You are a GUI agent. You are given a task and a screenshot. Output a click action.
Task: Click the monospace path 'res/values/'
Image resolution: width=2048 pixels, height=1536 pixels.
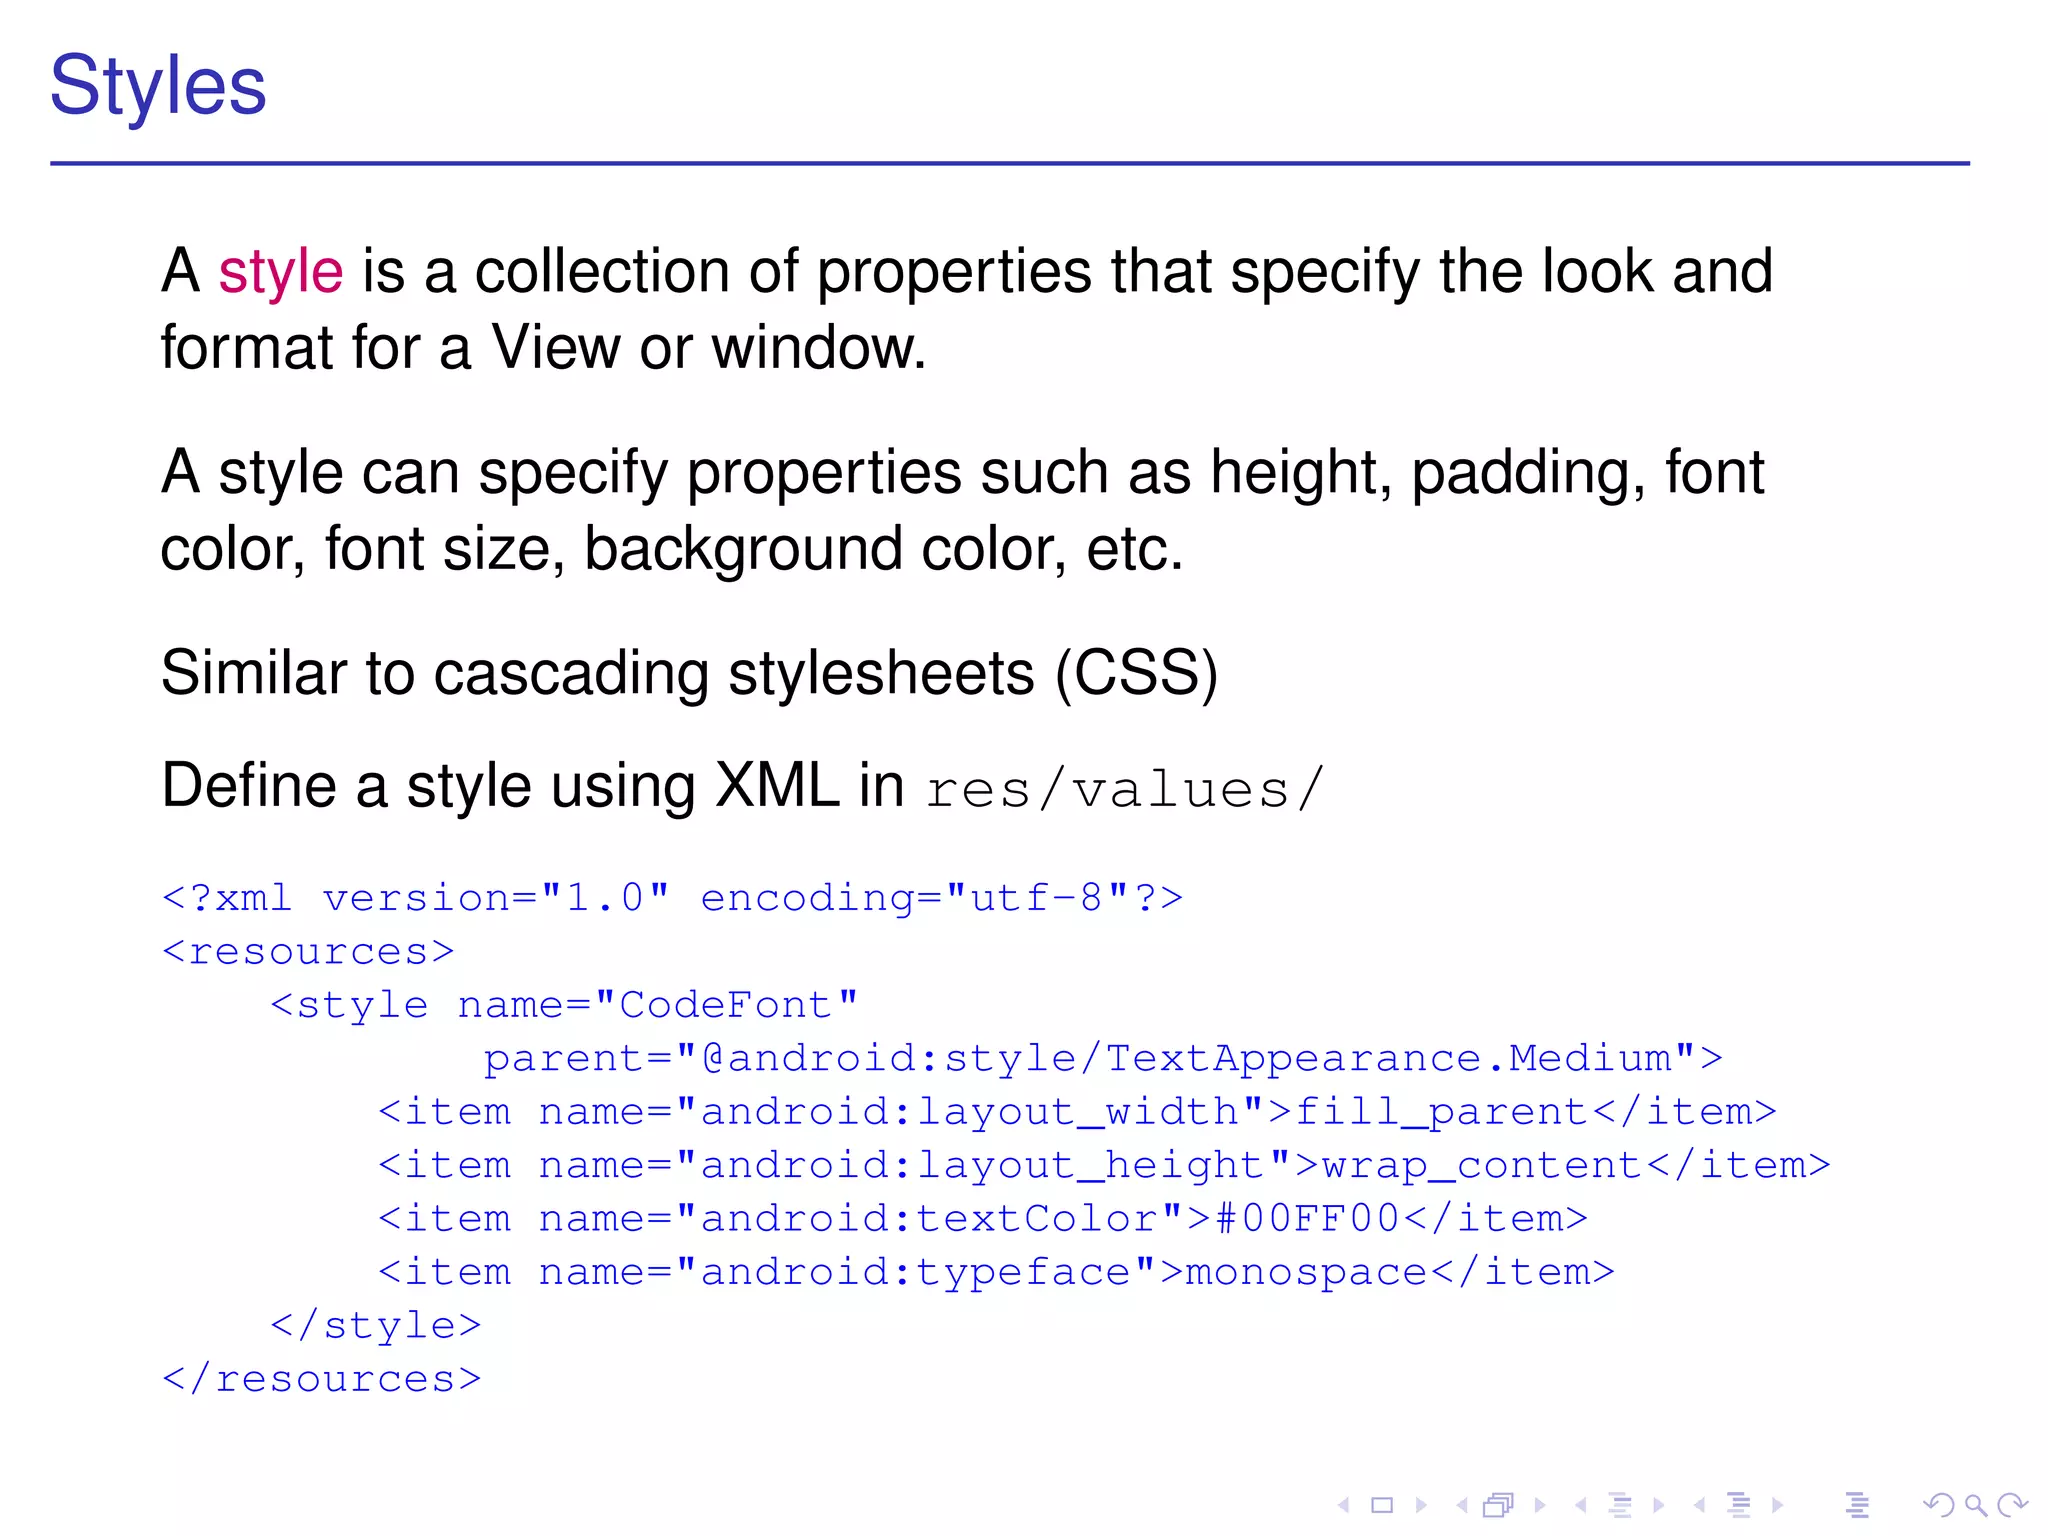[x=1125, y=789]
